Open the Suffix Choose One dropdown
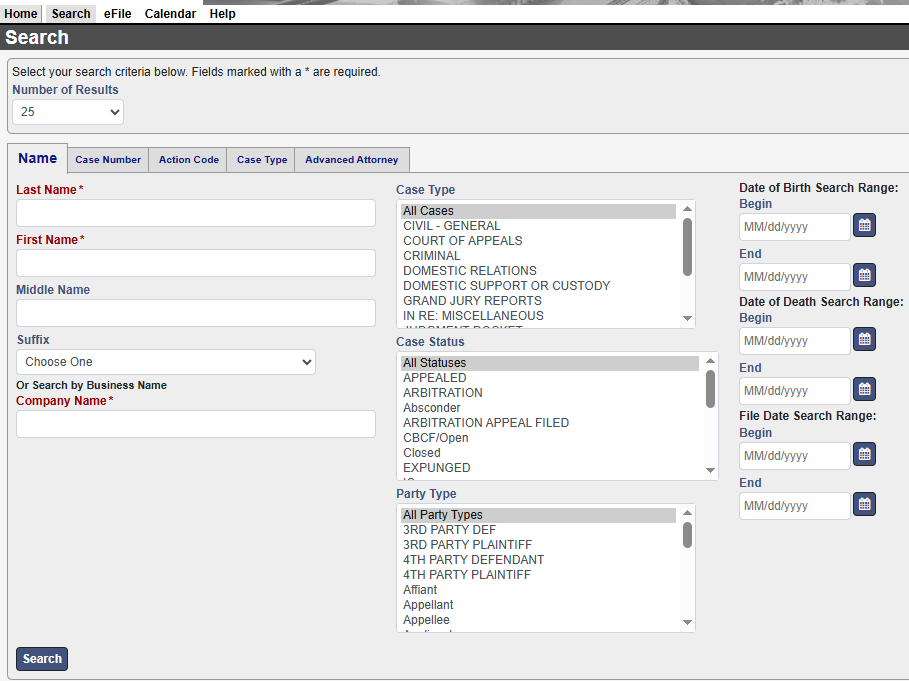This screenshot has height=681, width=909. [166, 362]
